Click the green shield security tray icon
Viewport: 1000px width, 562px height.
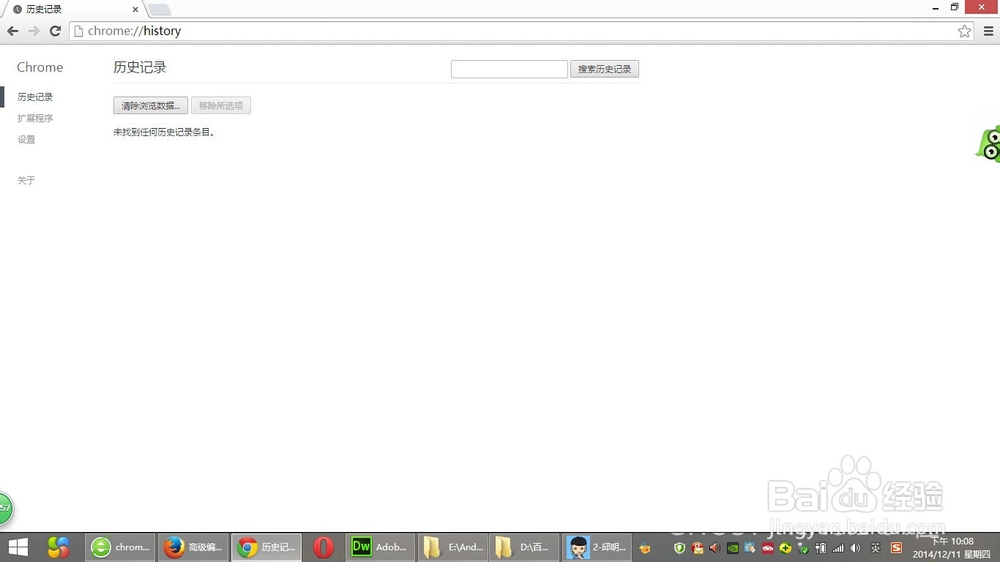pos(679,548)
